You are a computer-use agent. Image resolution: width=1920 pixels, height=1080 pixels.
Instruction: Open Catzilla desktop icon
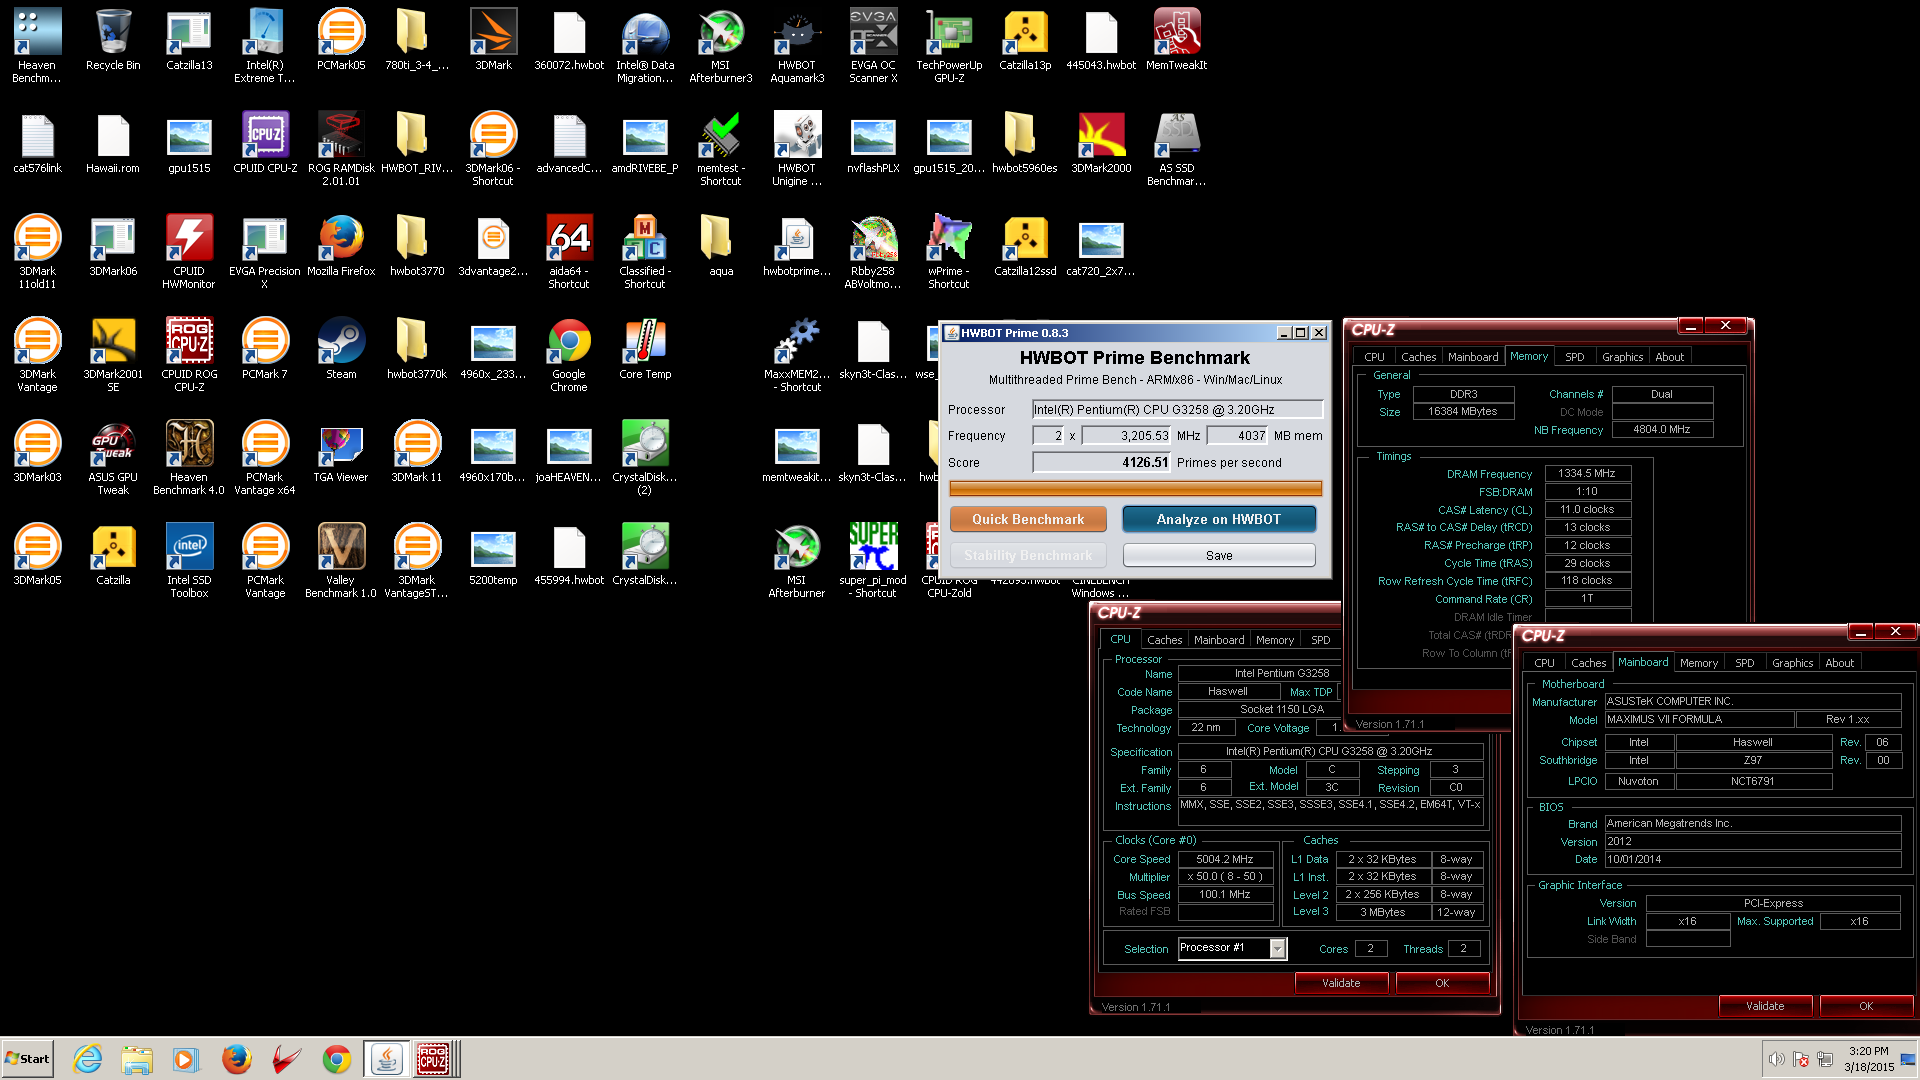[x=113, y=555]
